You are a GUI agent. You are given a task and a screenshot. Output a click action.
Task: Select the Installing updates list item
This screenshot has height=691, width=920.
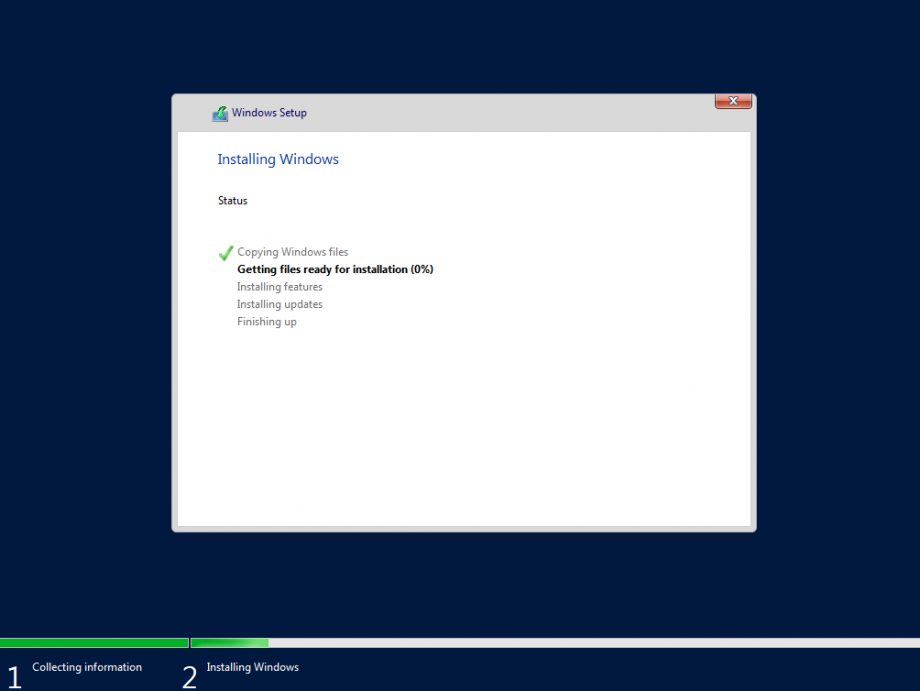coord(279,304)
